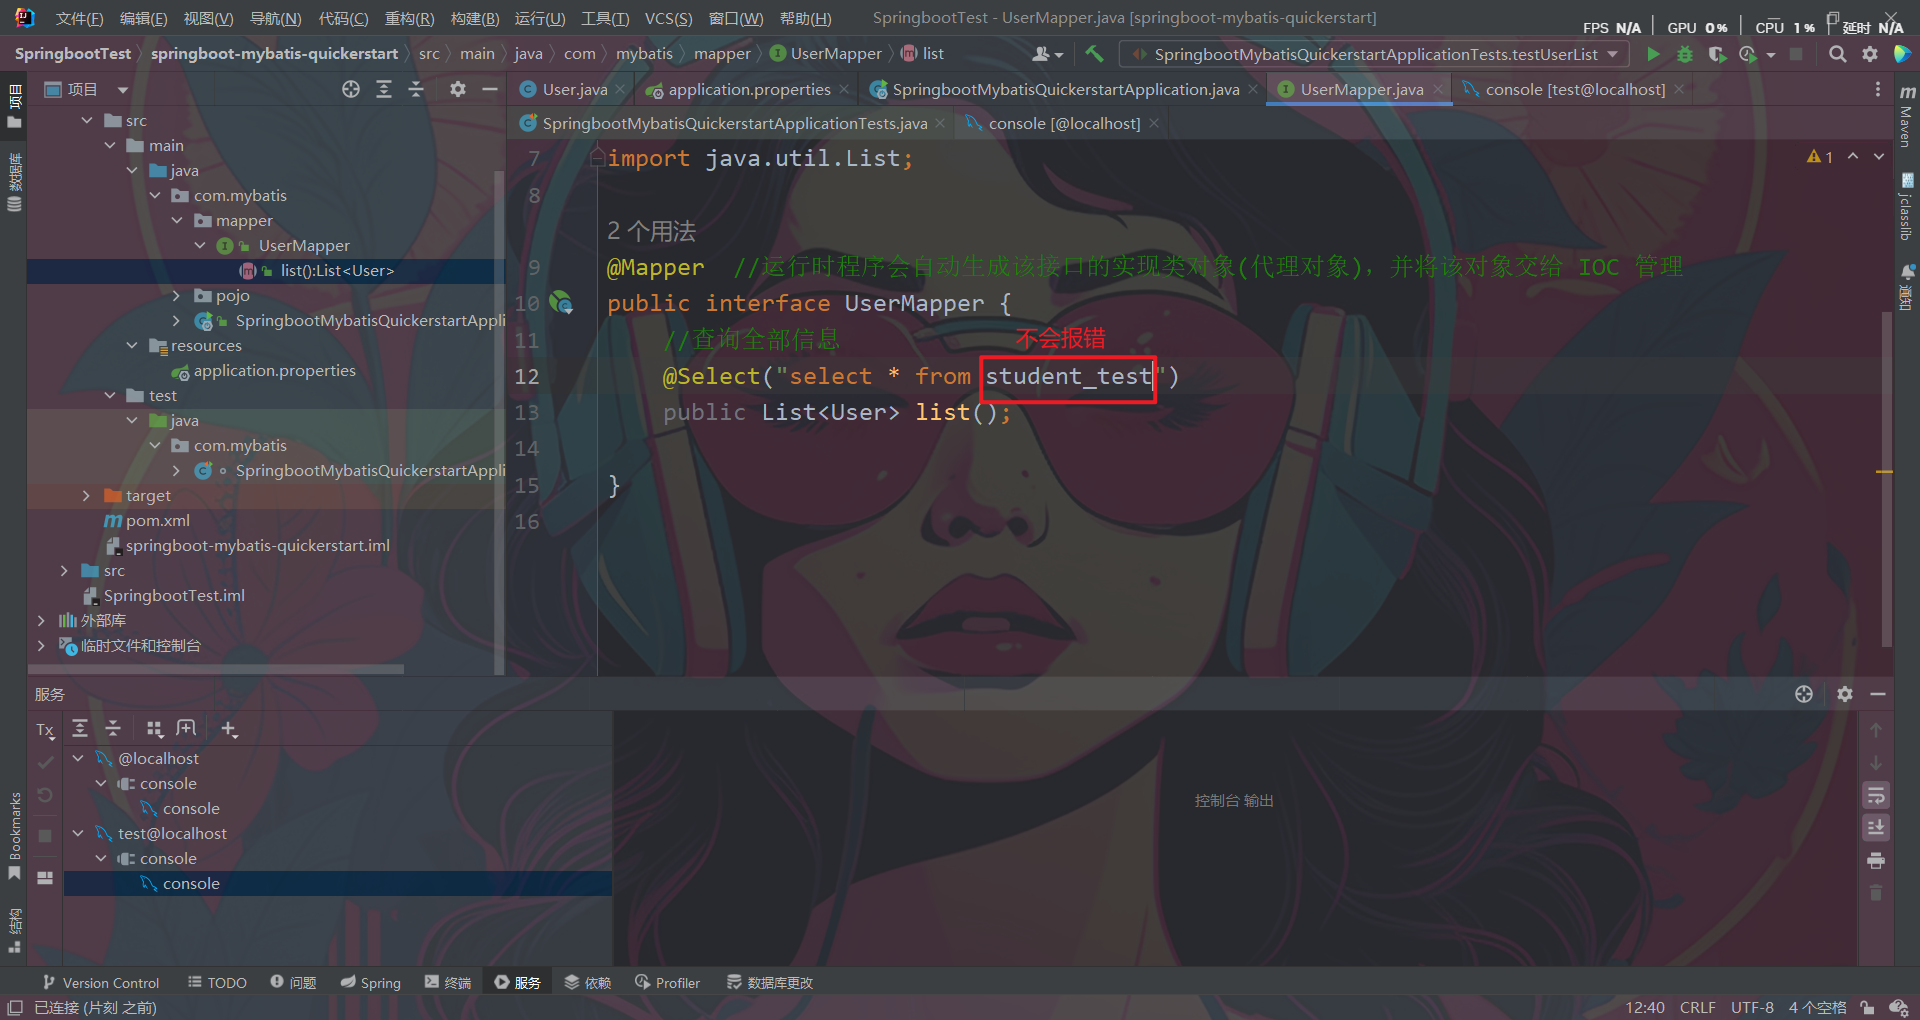Open Version Control tool window

pos(101,983)
